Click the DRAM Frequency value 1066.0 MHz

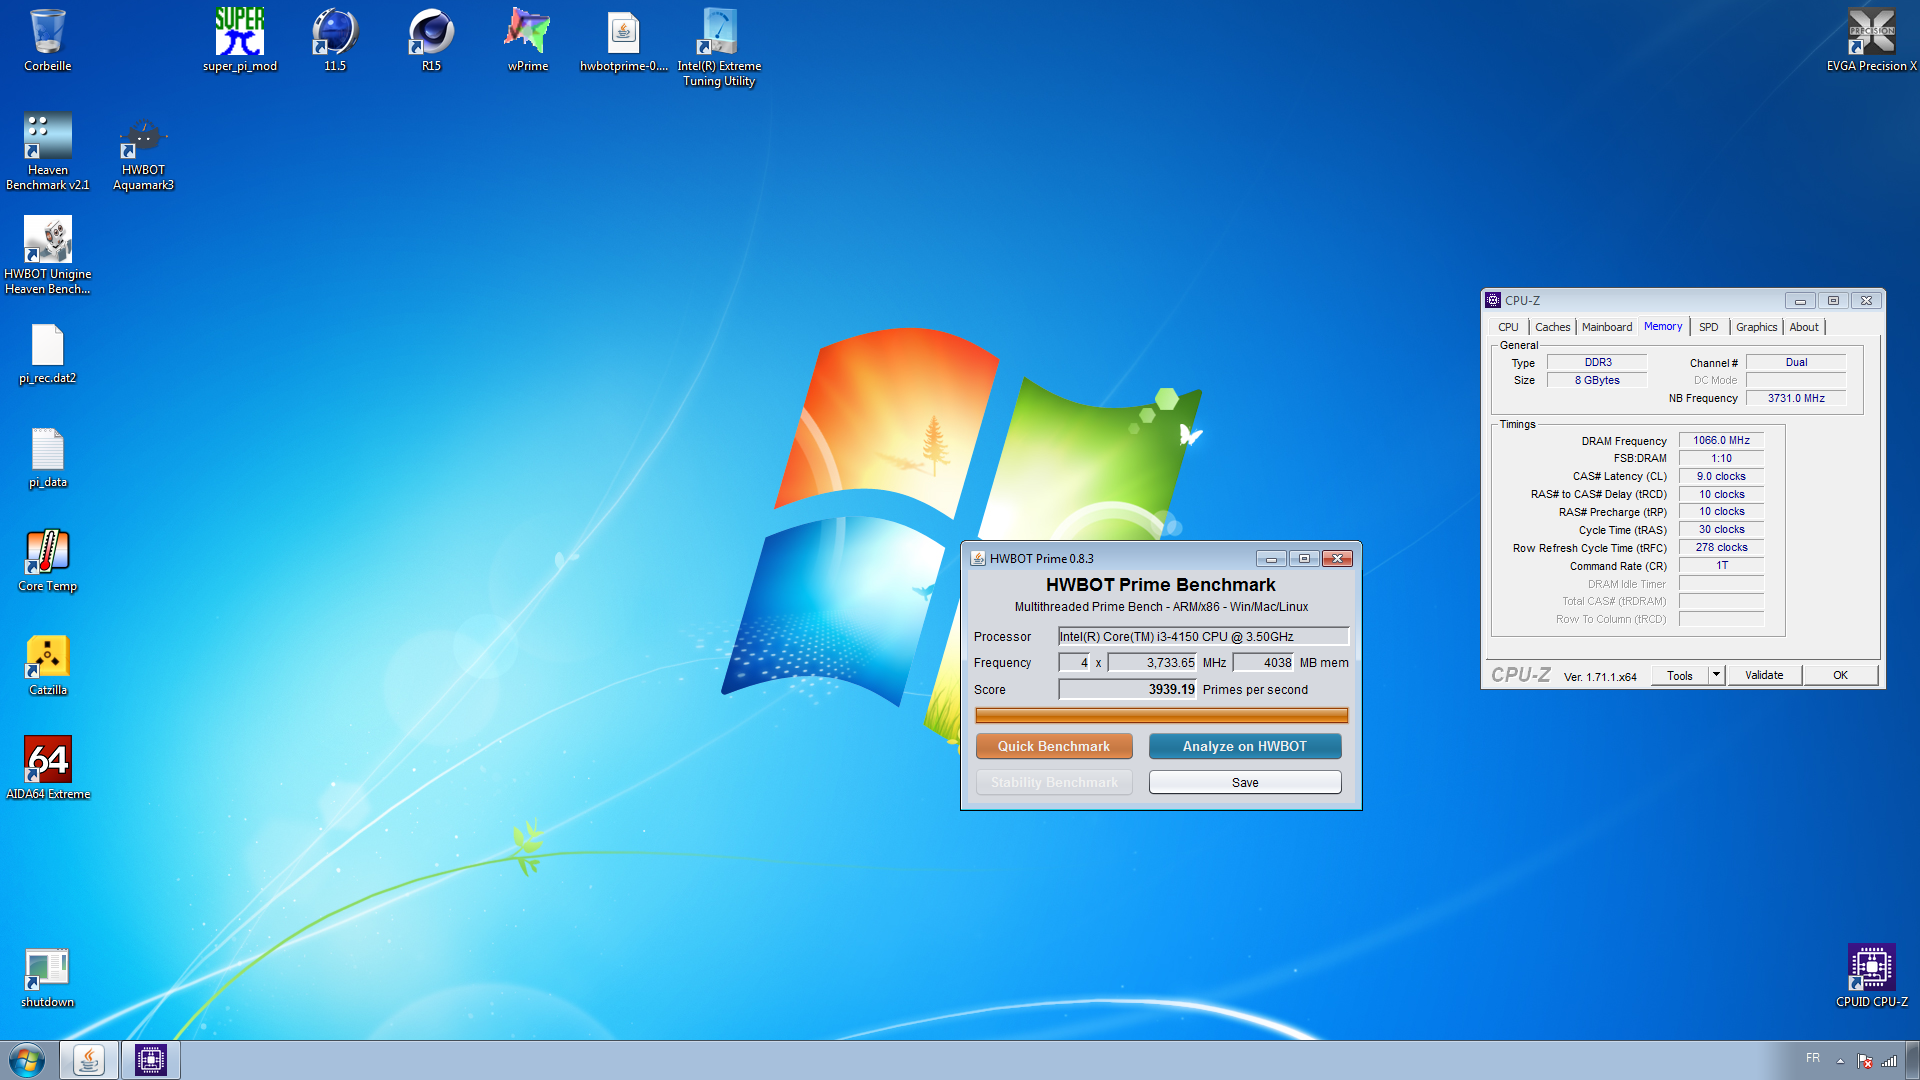coord(1721,440)
